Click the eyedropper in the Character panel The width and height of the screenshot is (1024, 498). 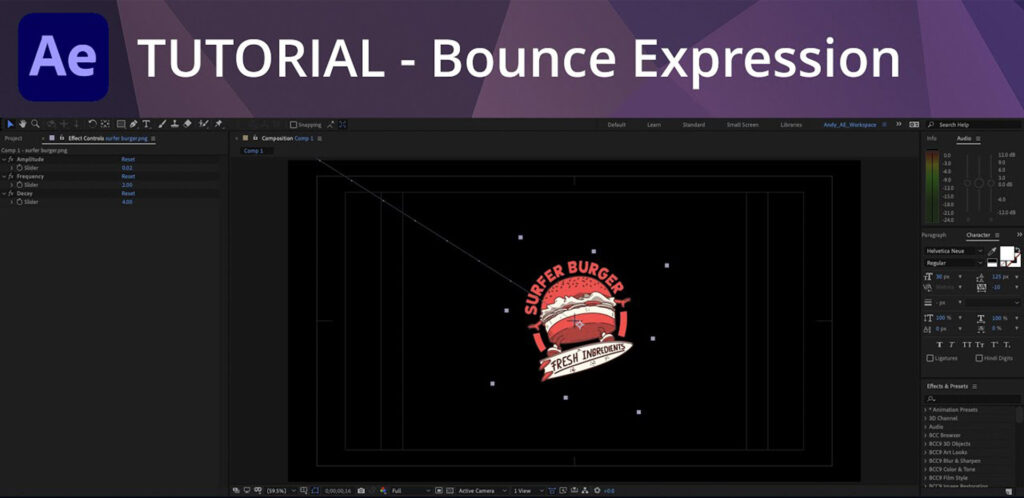point(992,251)
